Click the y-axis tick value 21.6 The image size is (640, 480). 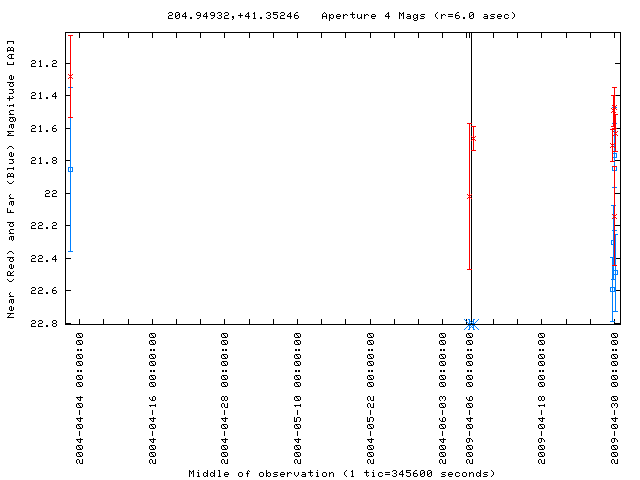point(44,129)
